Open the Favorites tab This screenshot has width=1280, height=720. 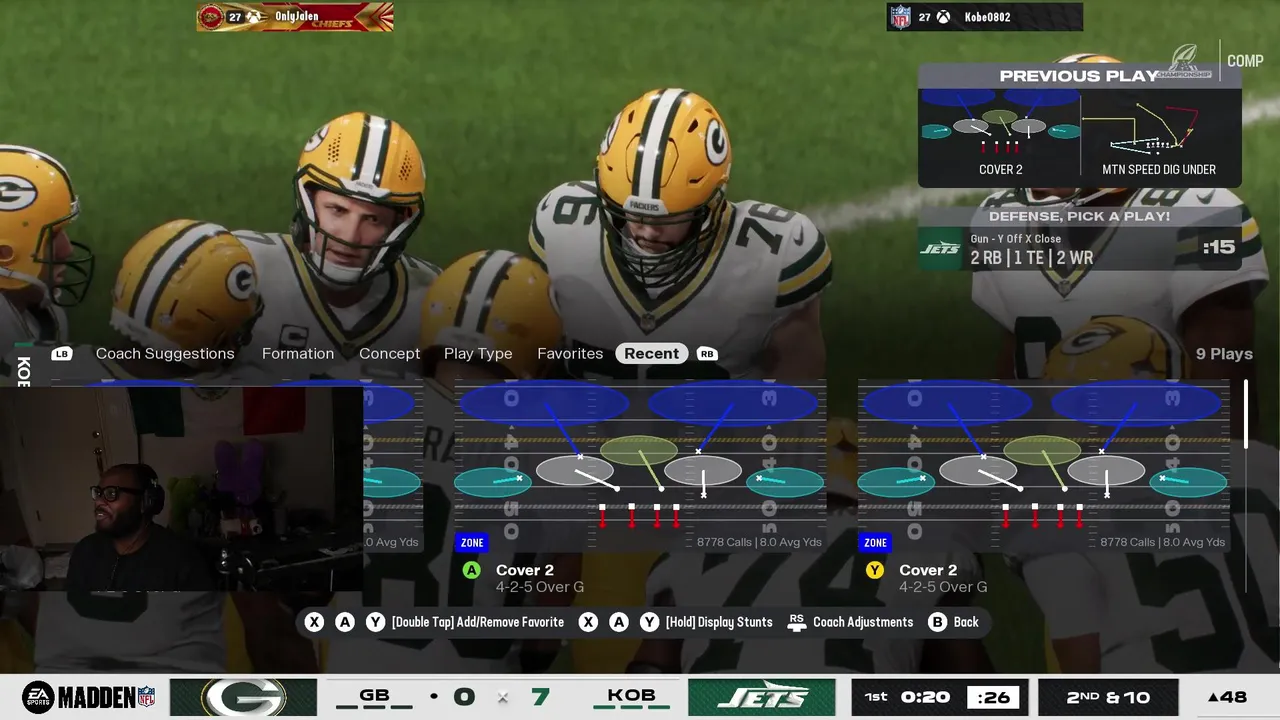click(570, 353)
